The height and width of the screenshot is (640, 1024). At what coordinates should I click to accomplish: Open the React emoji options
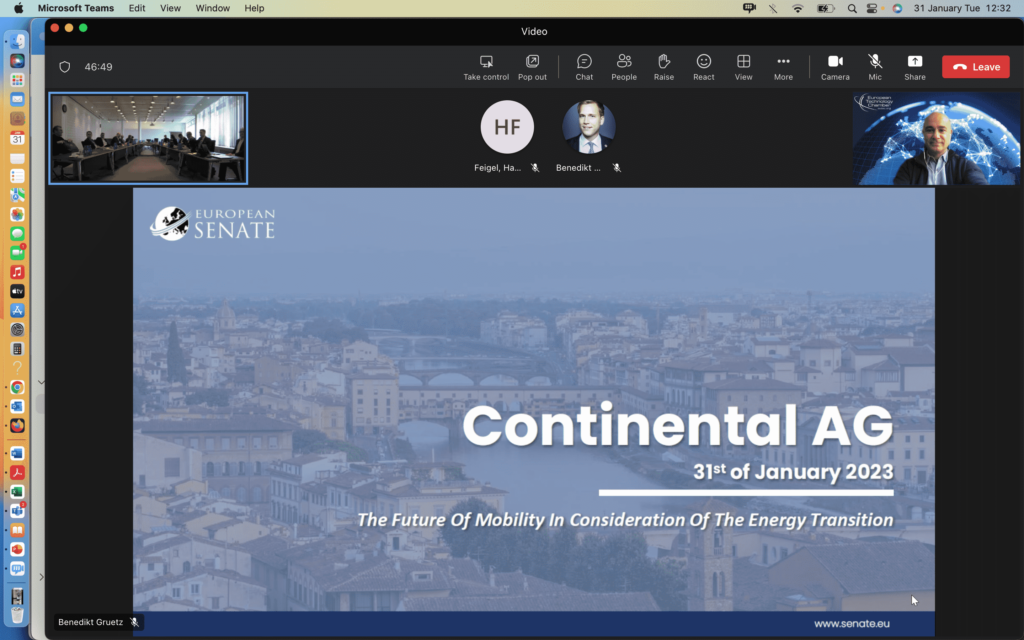[x=703, y=67]
